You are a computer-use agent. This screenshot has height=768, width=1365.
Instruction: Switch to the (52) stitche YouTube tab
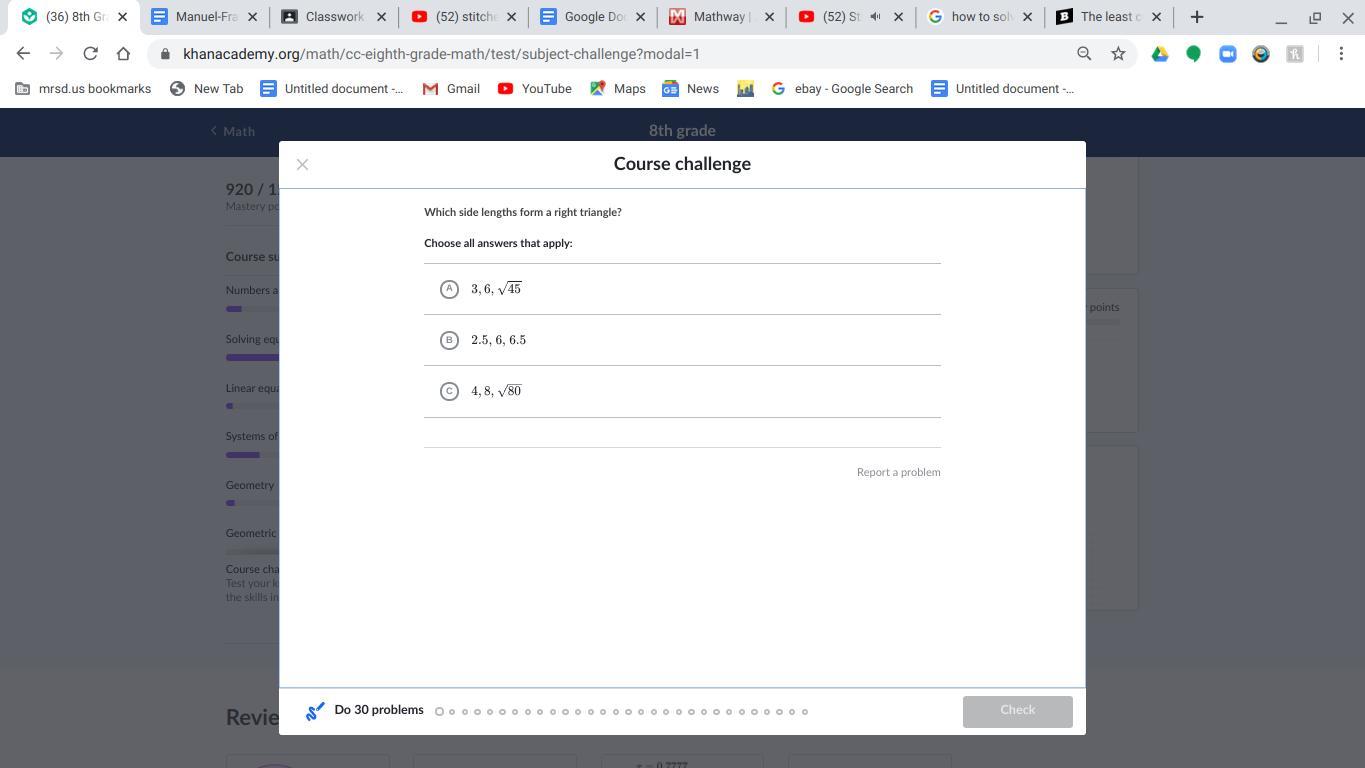(463, 17)
